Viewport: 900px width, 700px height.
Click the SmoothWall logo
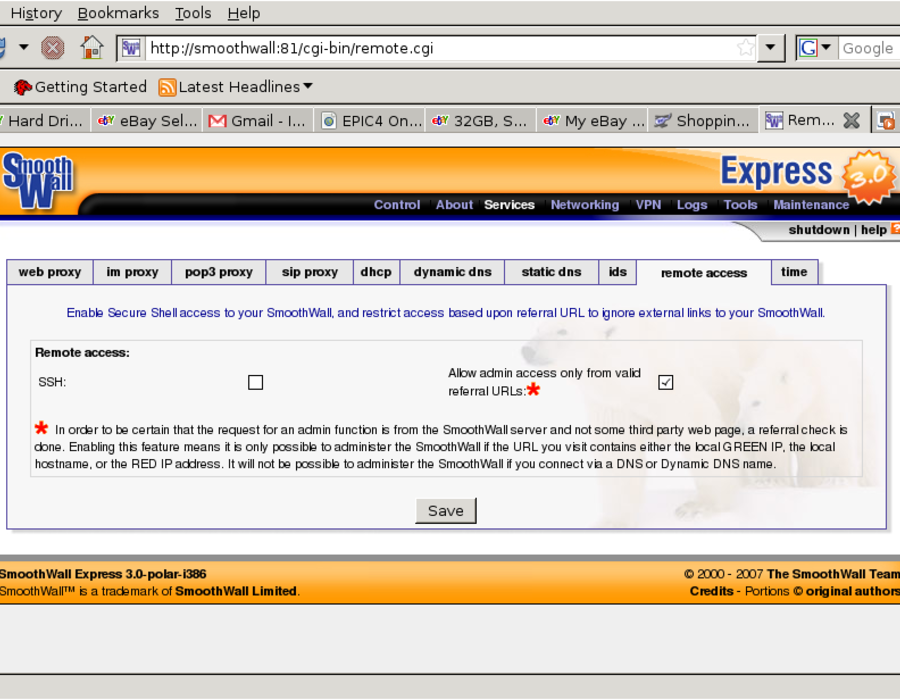38,181
